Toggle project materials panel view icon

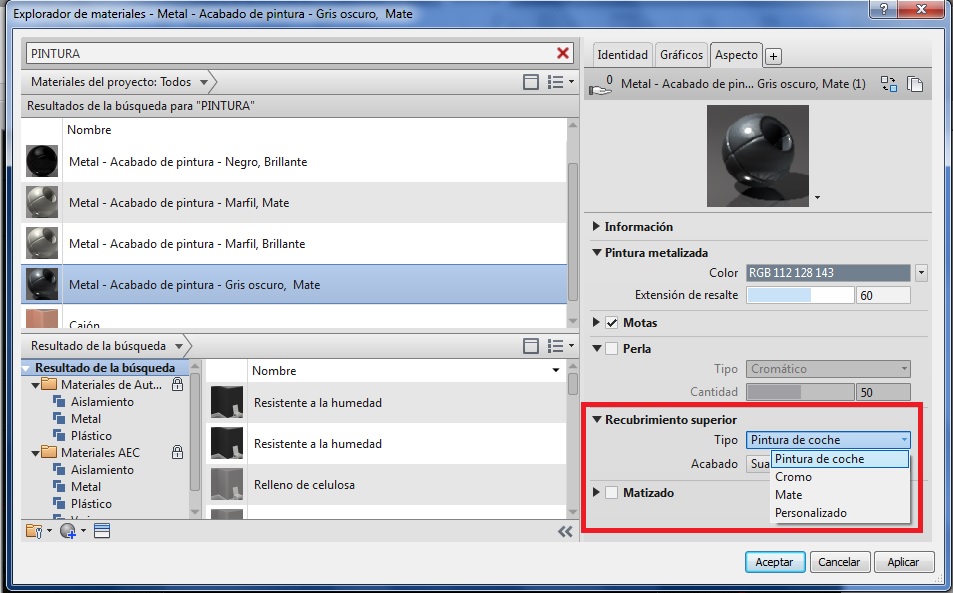531,82
